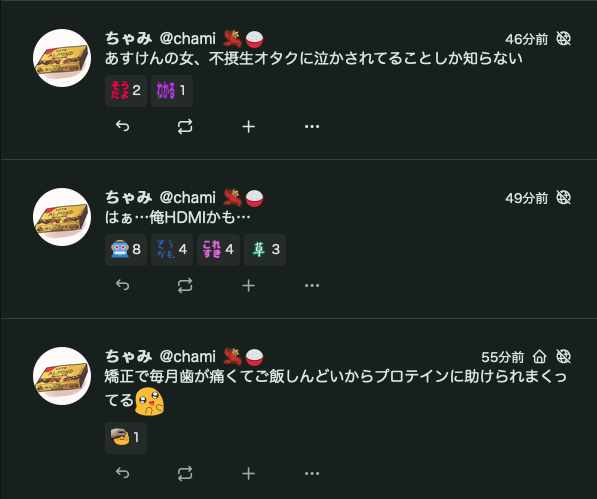The width and height of the screenshot is (597, 499).
Task: Click the home visibility icon on bottom post
Action: coord(540,357)
